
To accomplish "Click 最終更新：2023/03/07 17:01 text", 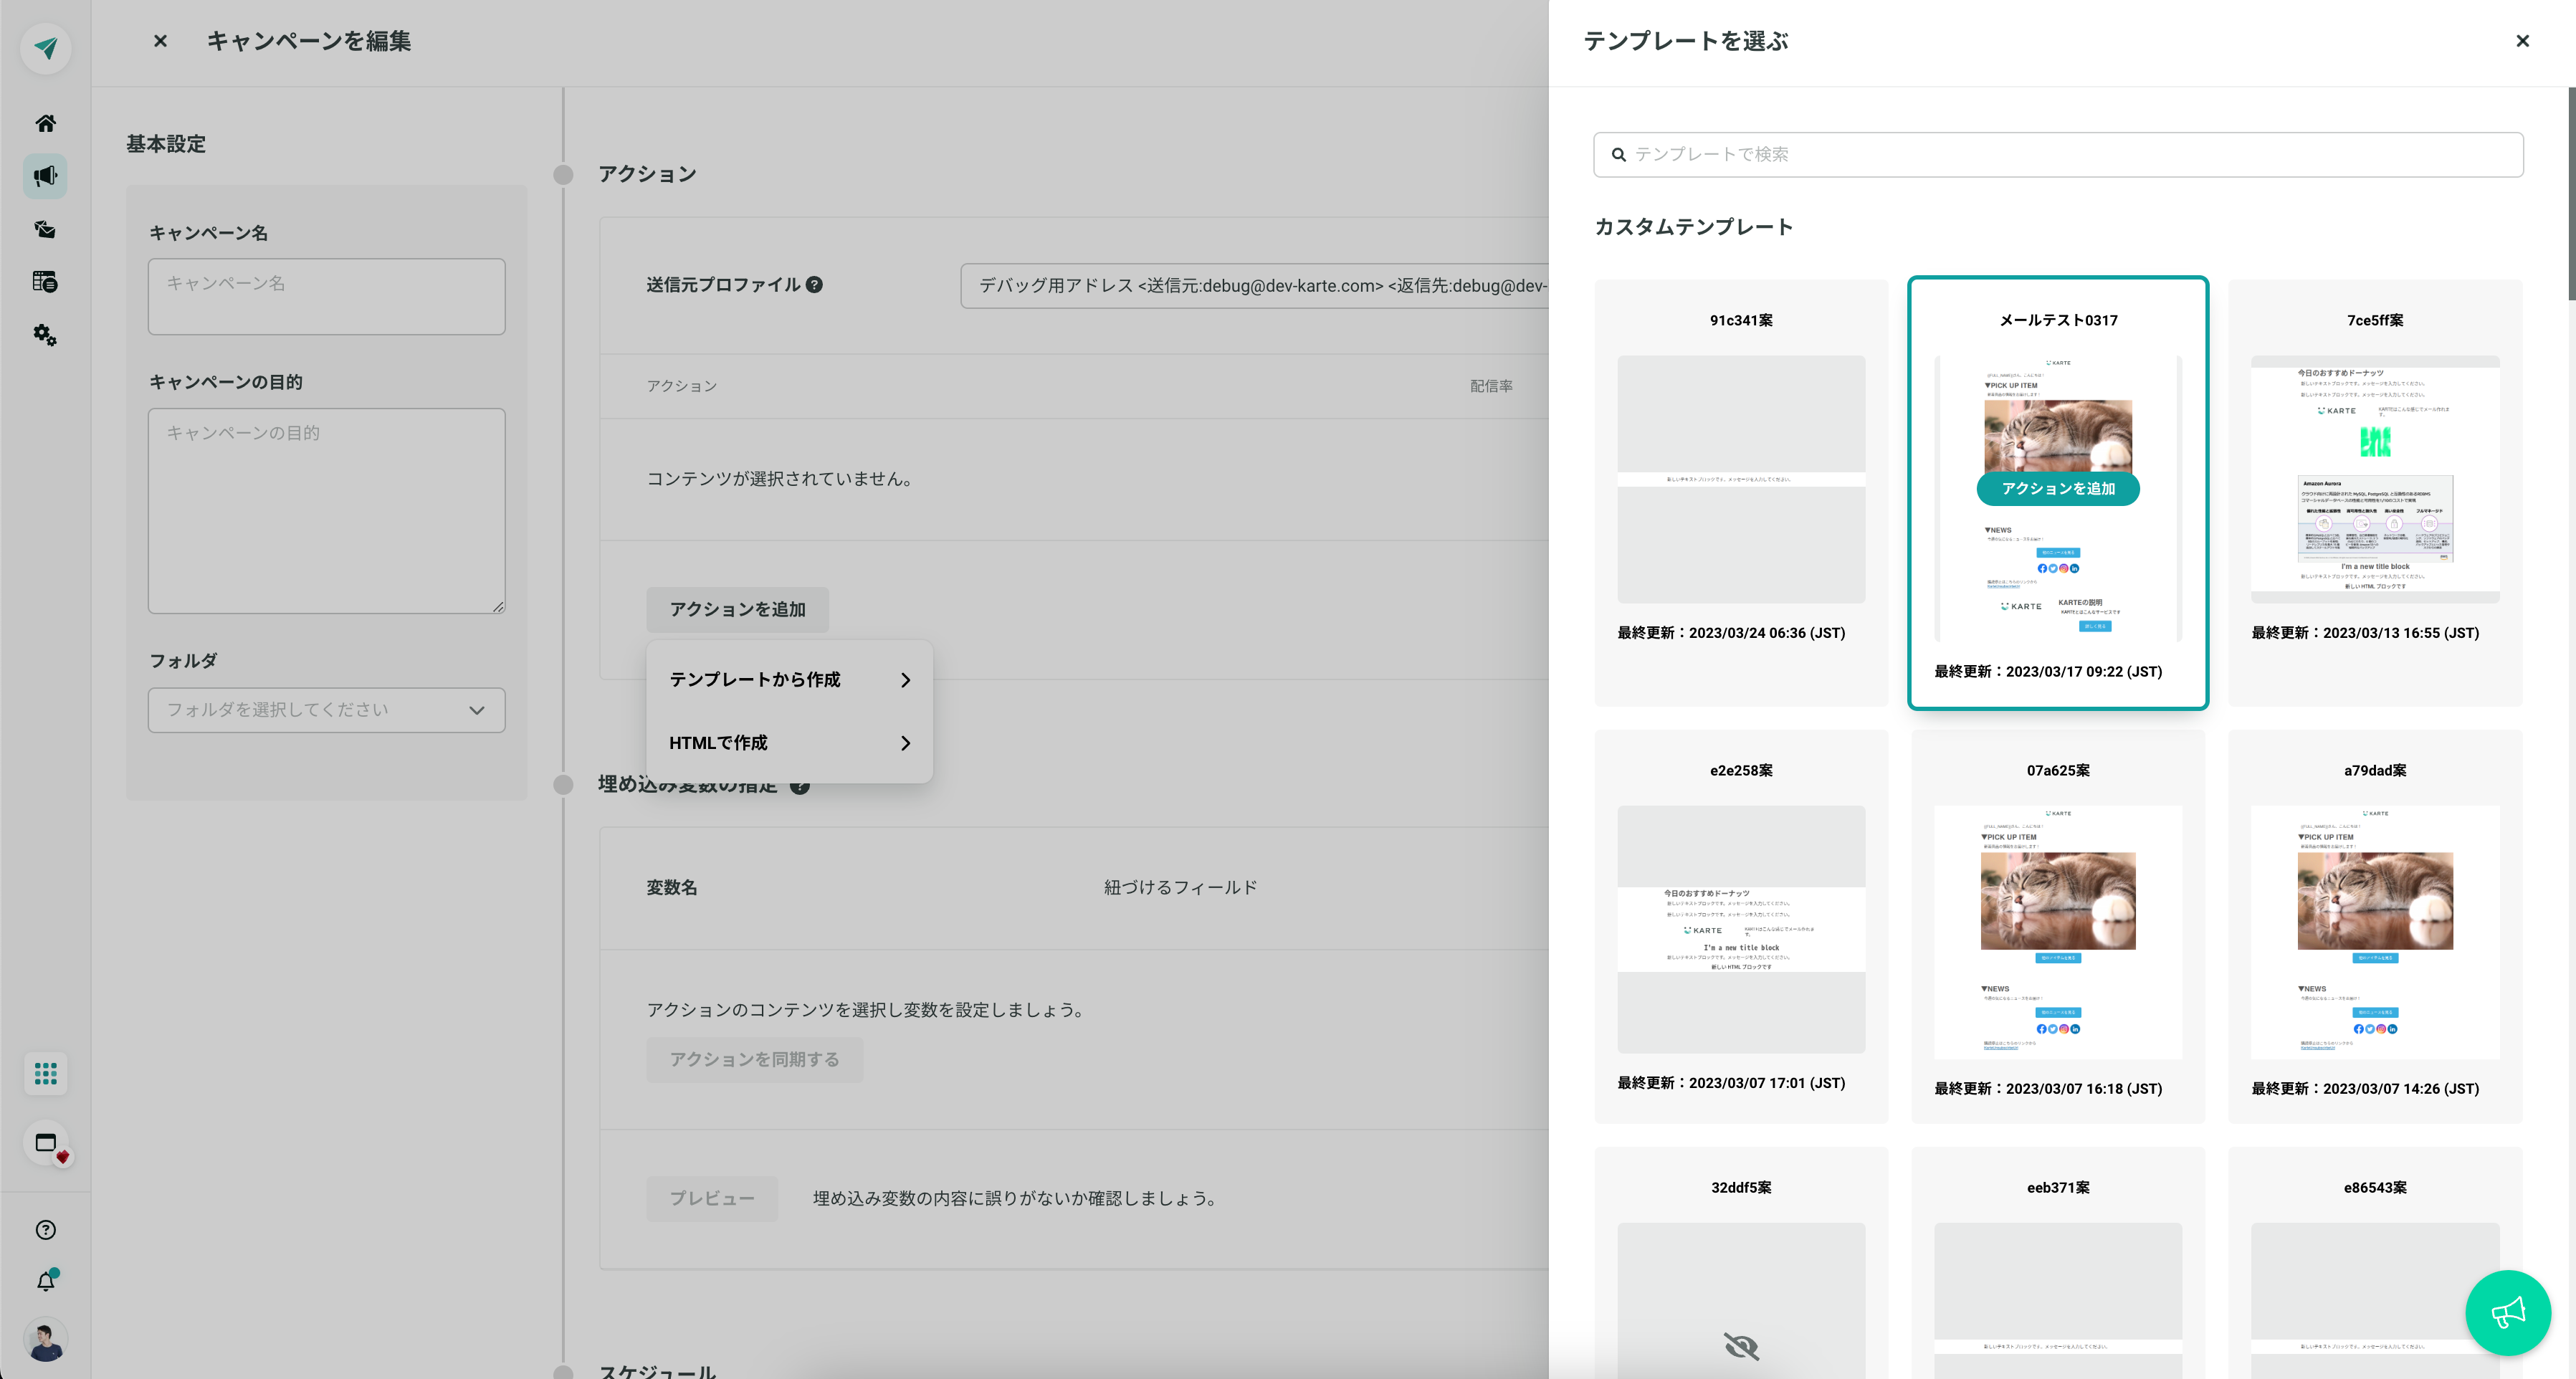I will tap(1731, 1083).
